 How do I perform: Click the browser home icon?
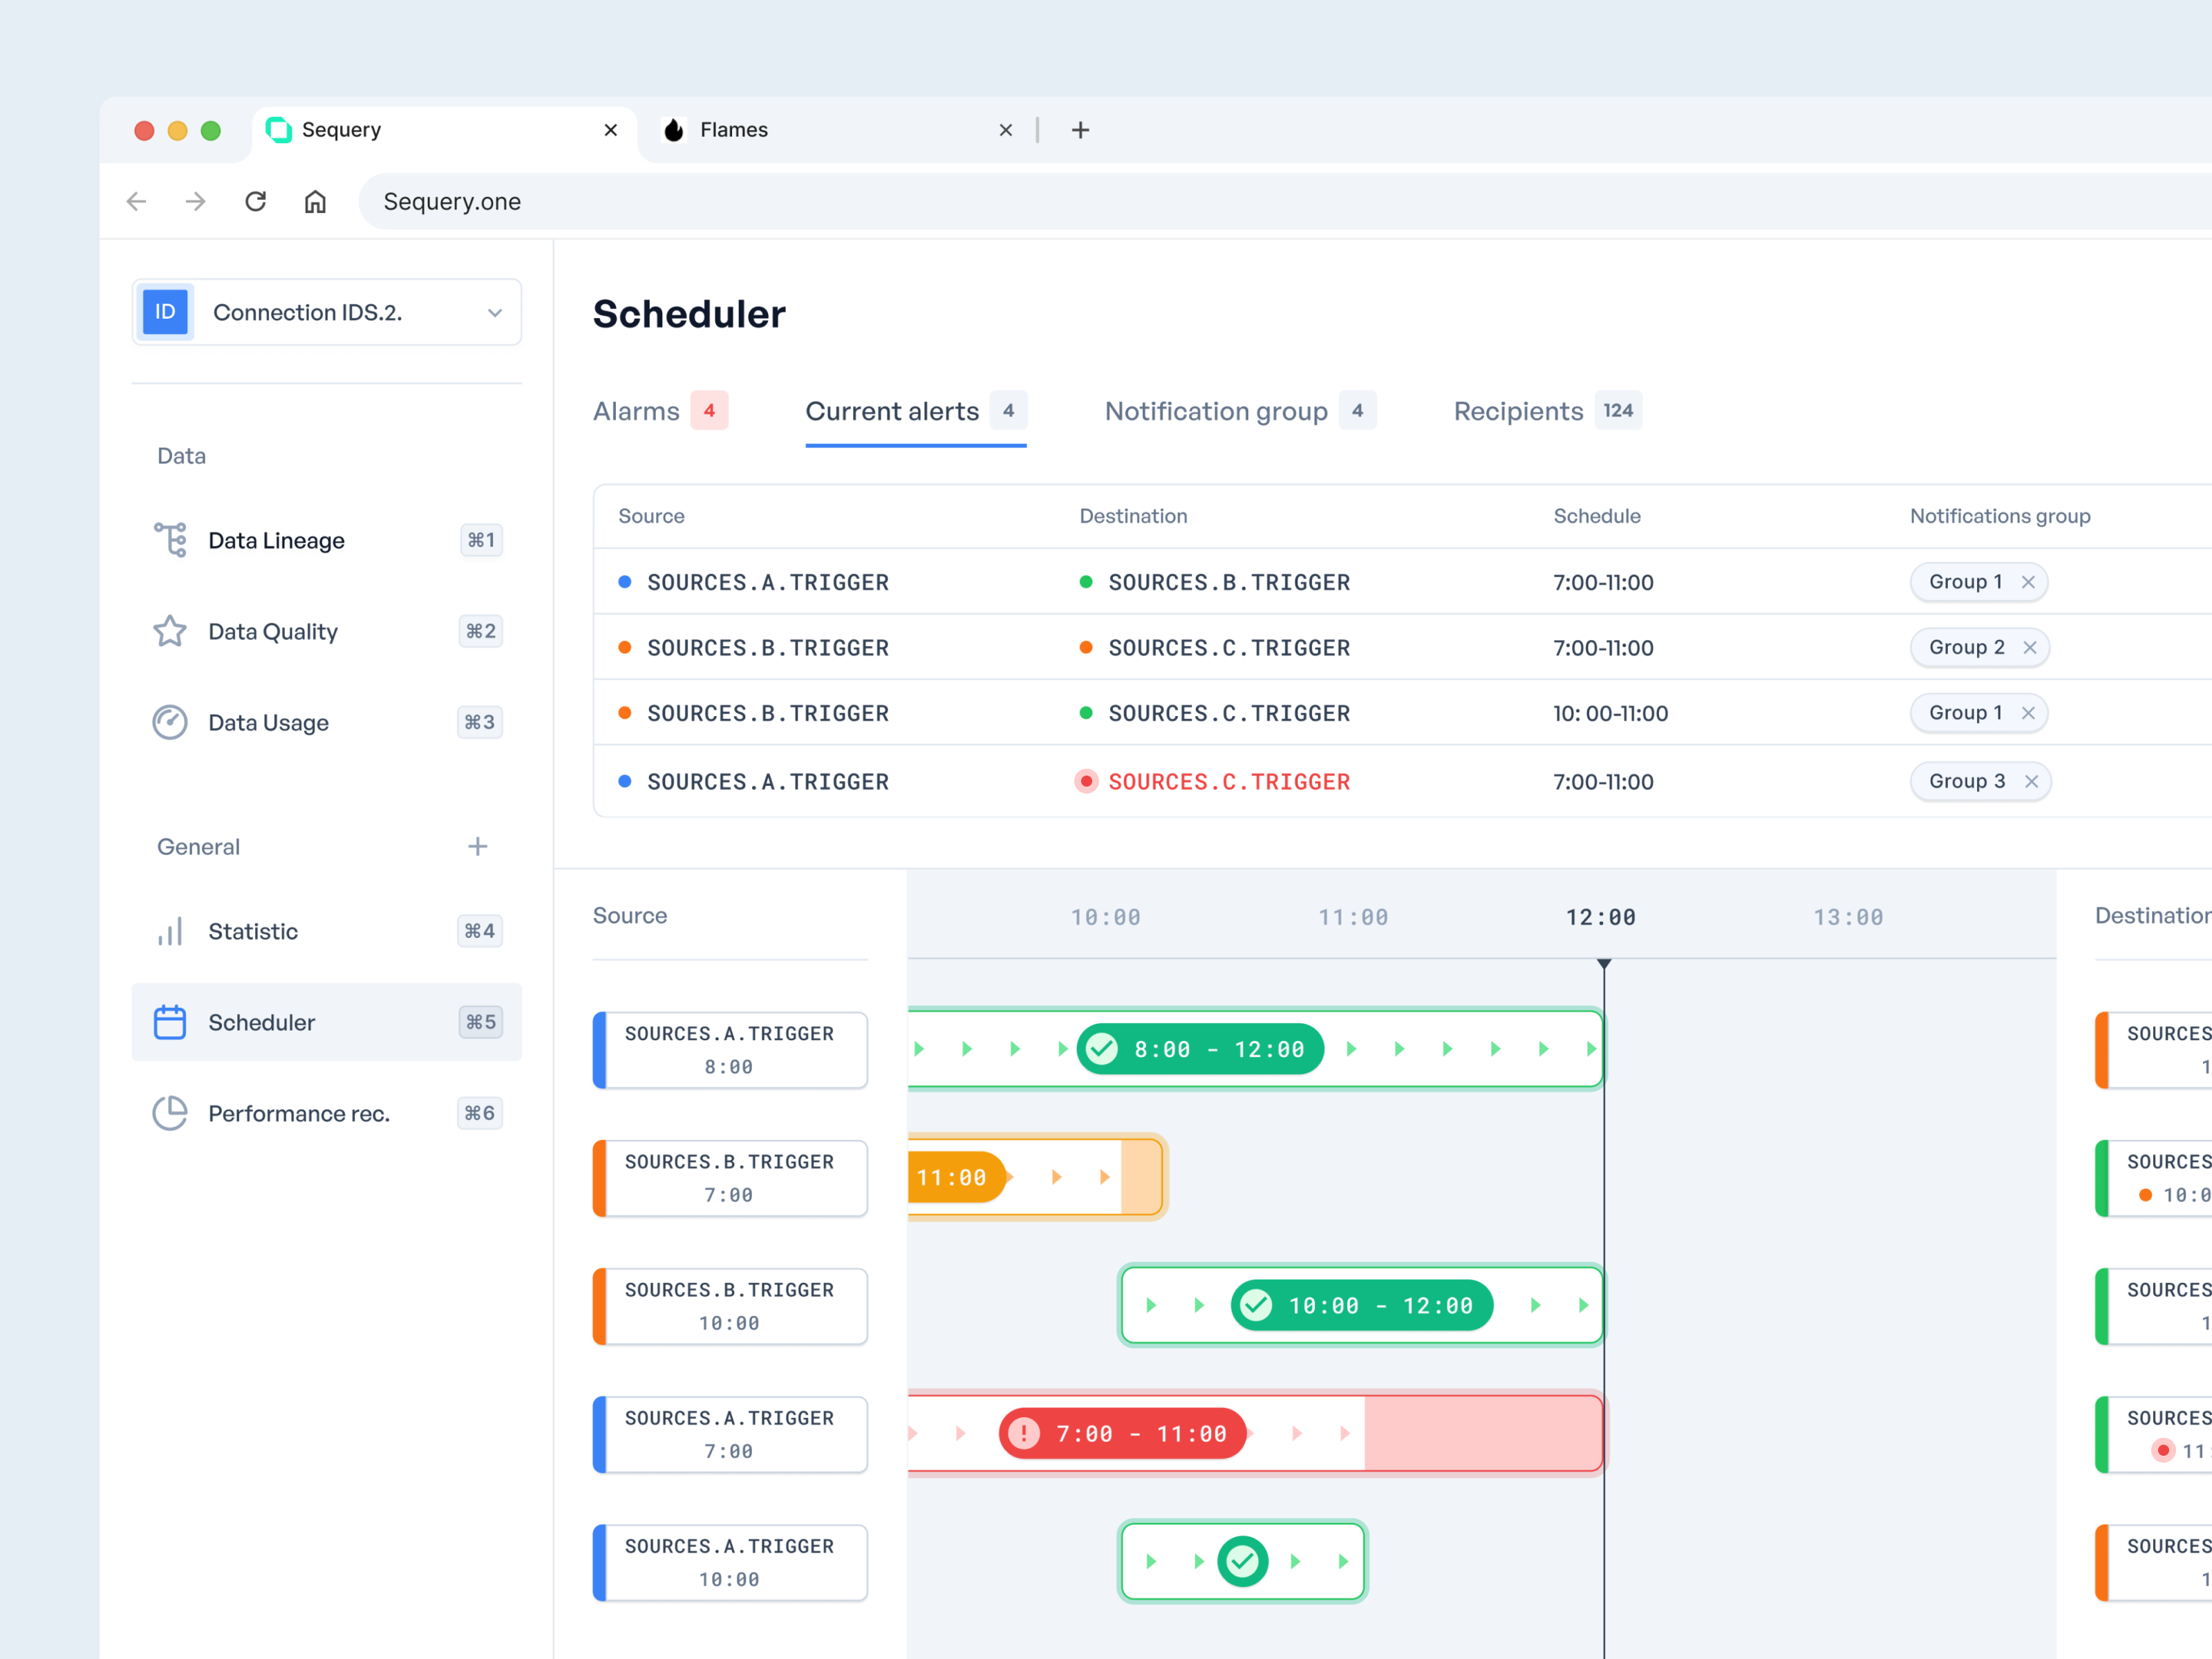pyautogui.click(x=315, y=201)
